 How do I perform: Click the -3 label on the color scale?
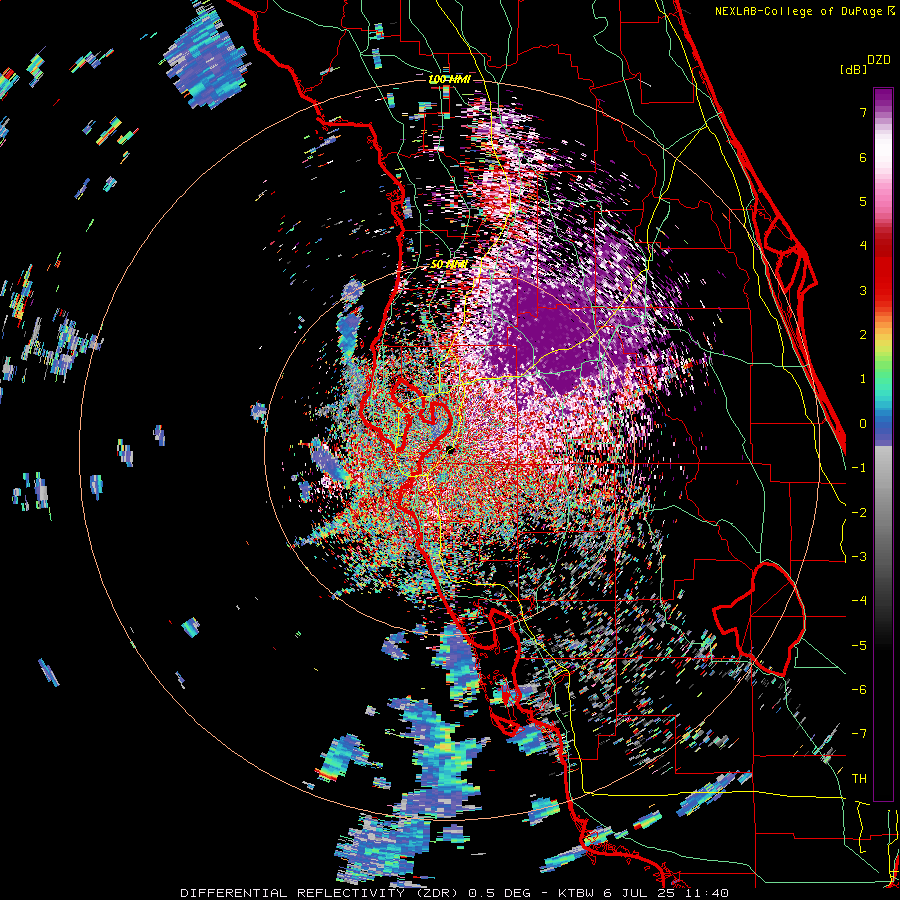859,557
